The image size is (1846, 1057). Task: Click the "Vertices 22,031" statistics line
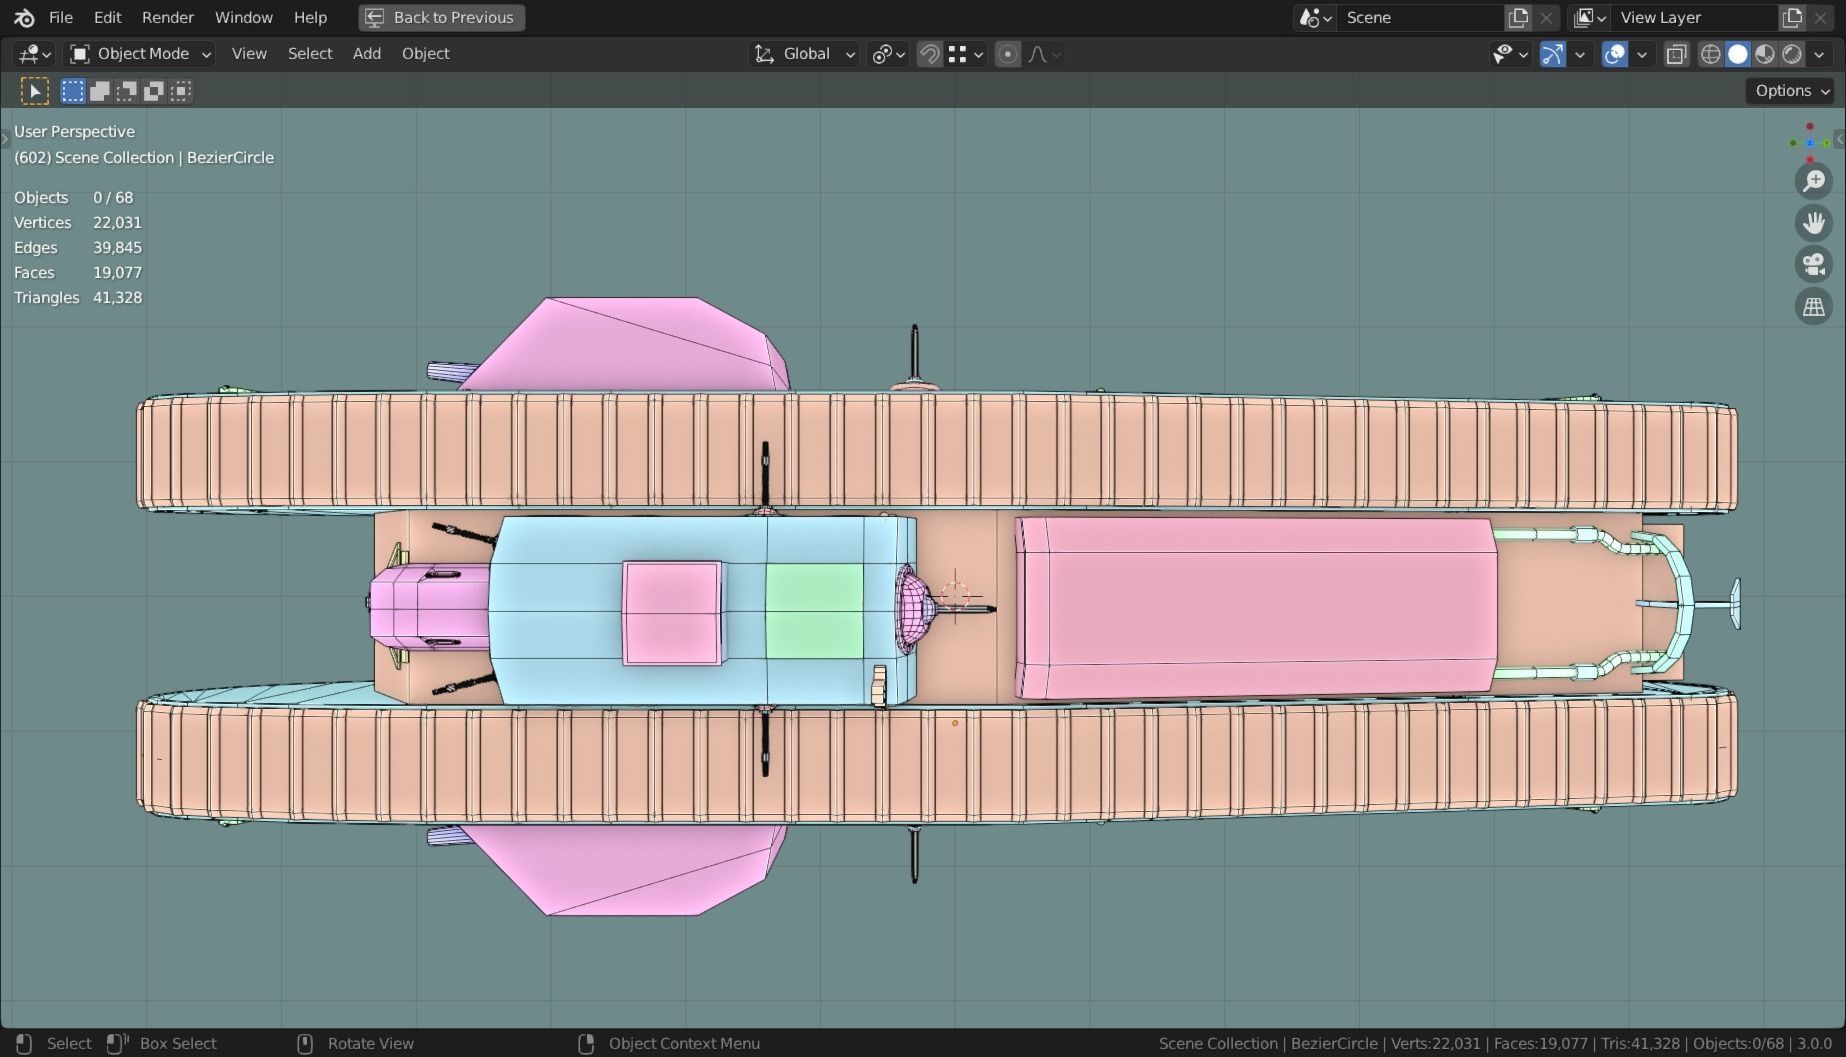coord(78,223)
